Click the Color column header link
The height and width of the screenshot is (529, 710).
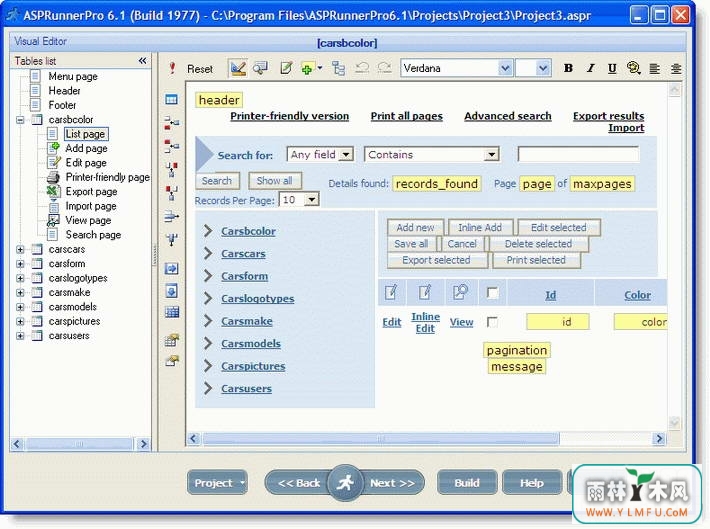637,295
